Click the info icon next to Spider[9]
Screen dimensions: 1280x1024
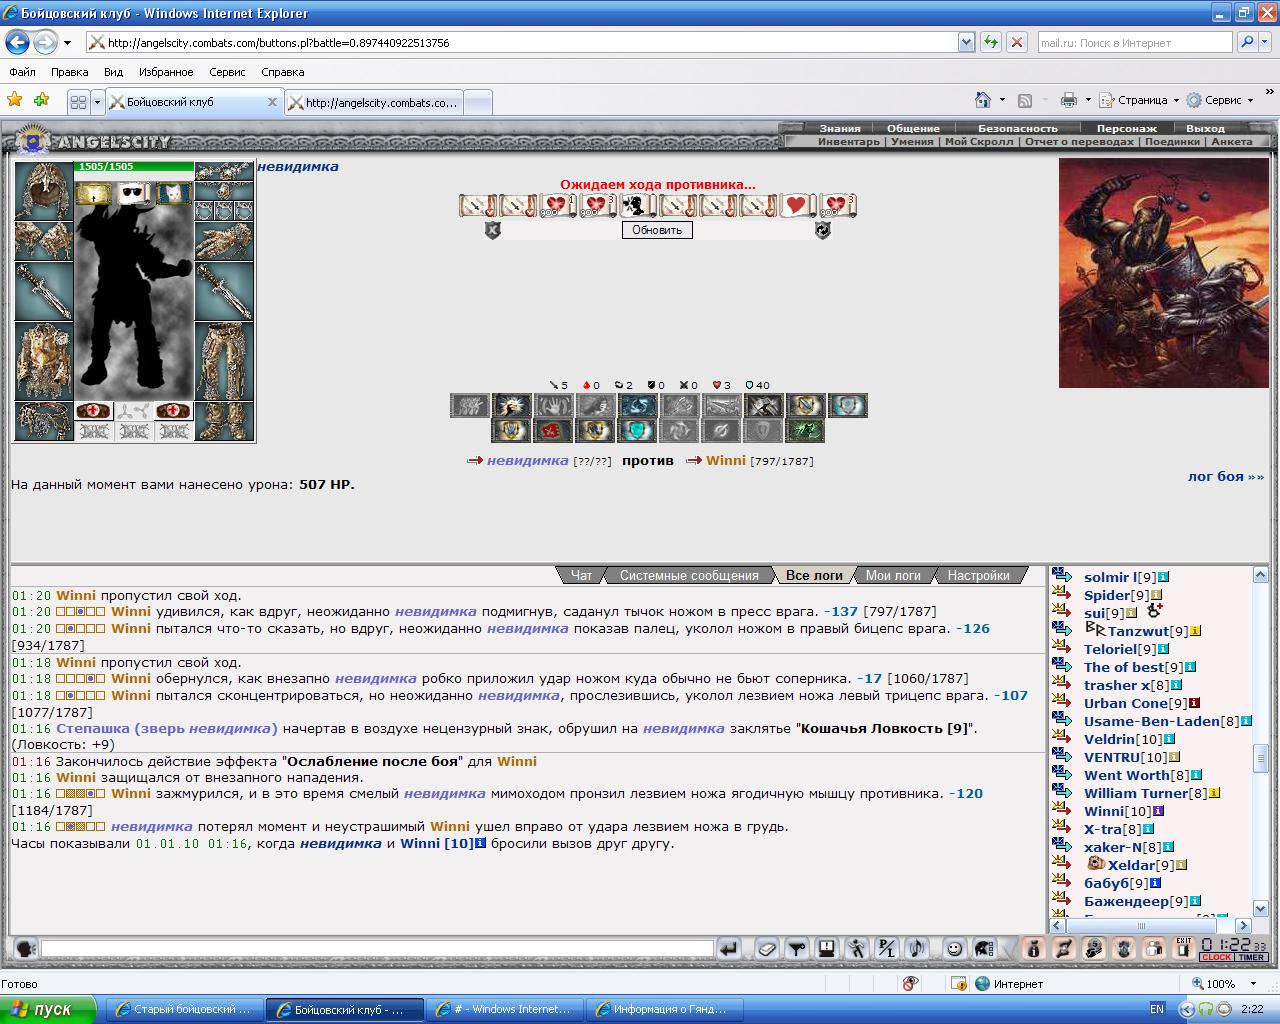pyautogui.click(x=1156, y=595)
